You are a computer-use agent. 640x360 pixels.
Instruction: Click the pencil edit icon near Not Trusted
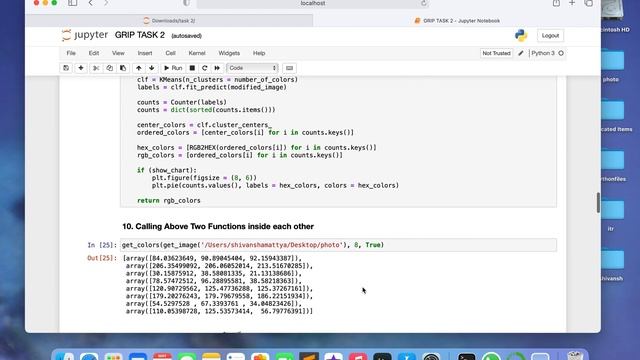(521, 53)
